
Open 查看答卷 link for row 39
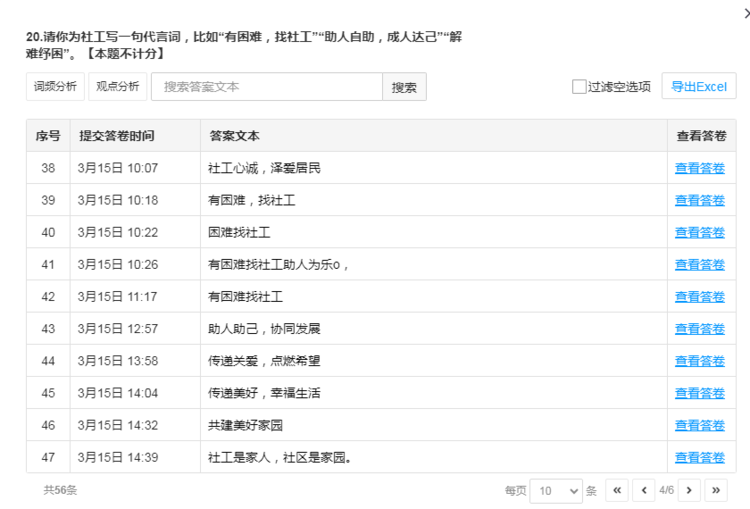point(699,200)
